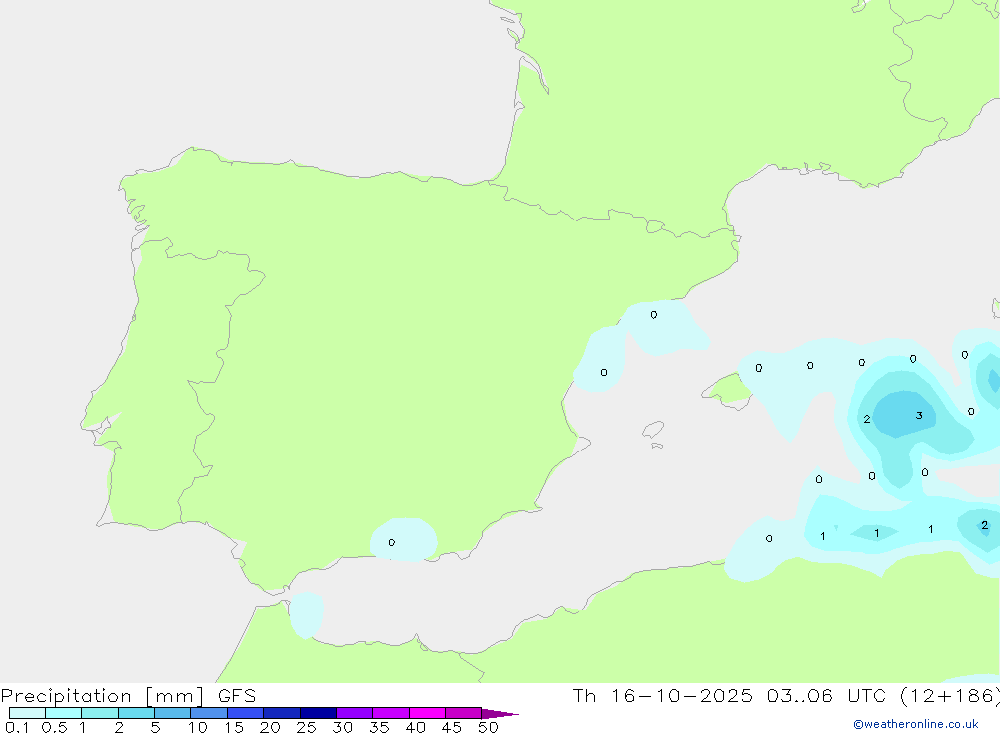Click the '(12+186)' forecast run text
The height and width of the screenshot is (733, 1000).
(x=949, y=696)
